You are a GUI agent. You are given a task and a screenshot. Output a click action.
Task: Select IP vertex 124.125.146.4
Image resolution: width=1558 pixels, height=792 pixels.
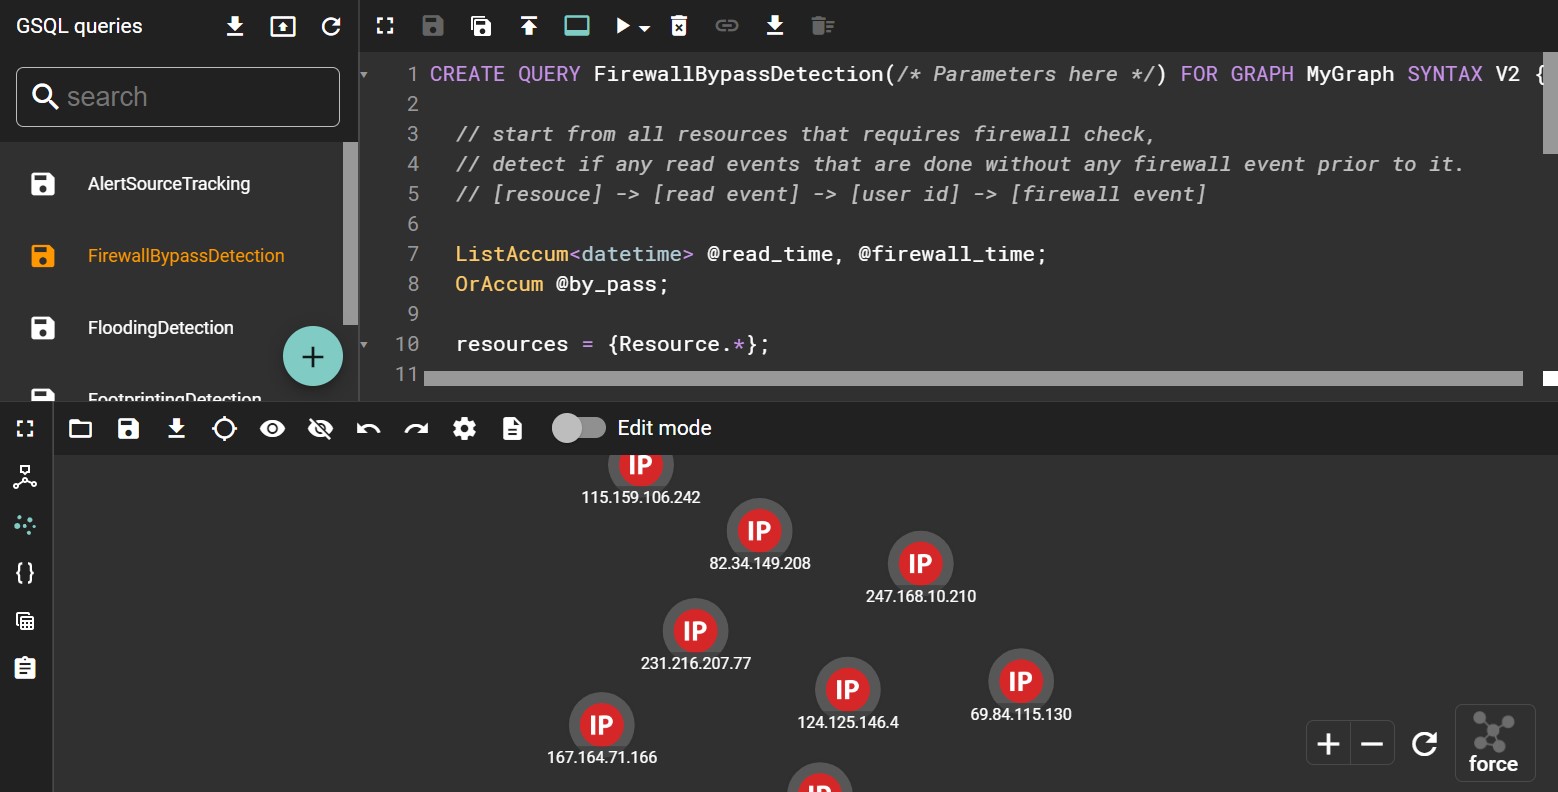coord(848,689)
